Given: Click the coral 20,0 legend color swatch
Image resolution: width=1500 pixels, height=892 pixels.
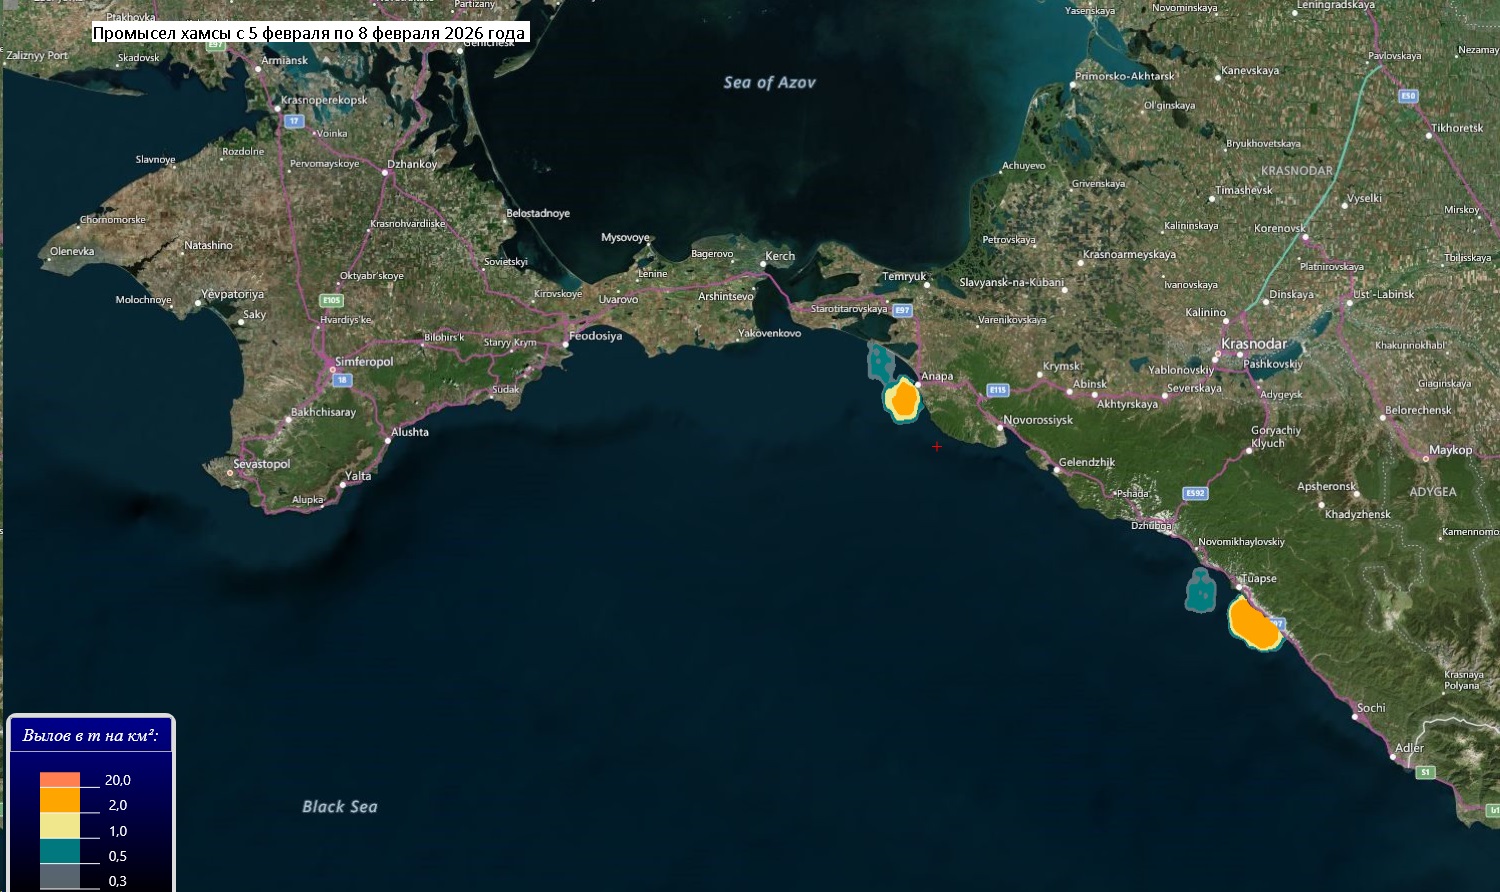Looking at the screenshot, I should point(60,780).
